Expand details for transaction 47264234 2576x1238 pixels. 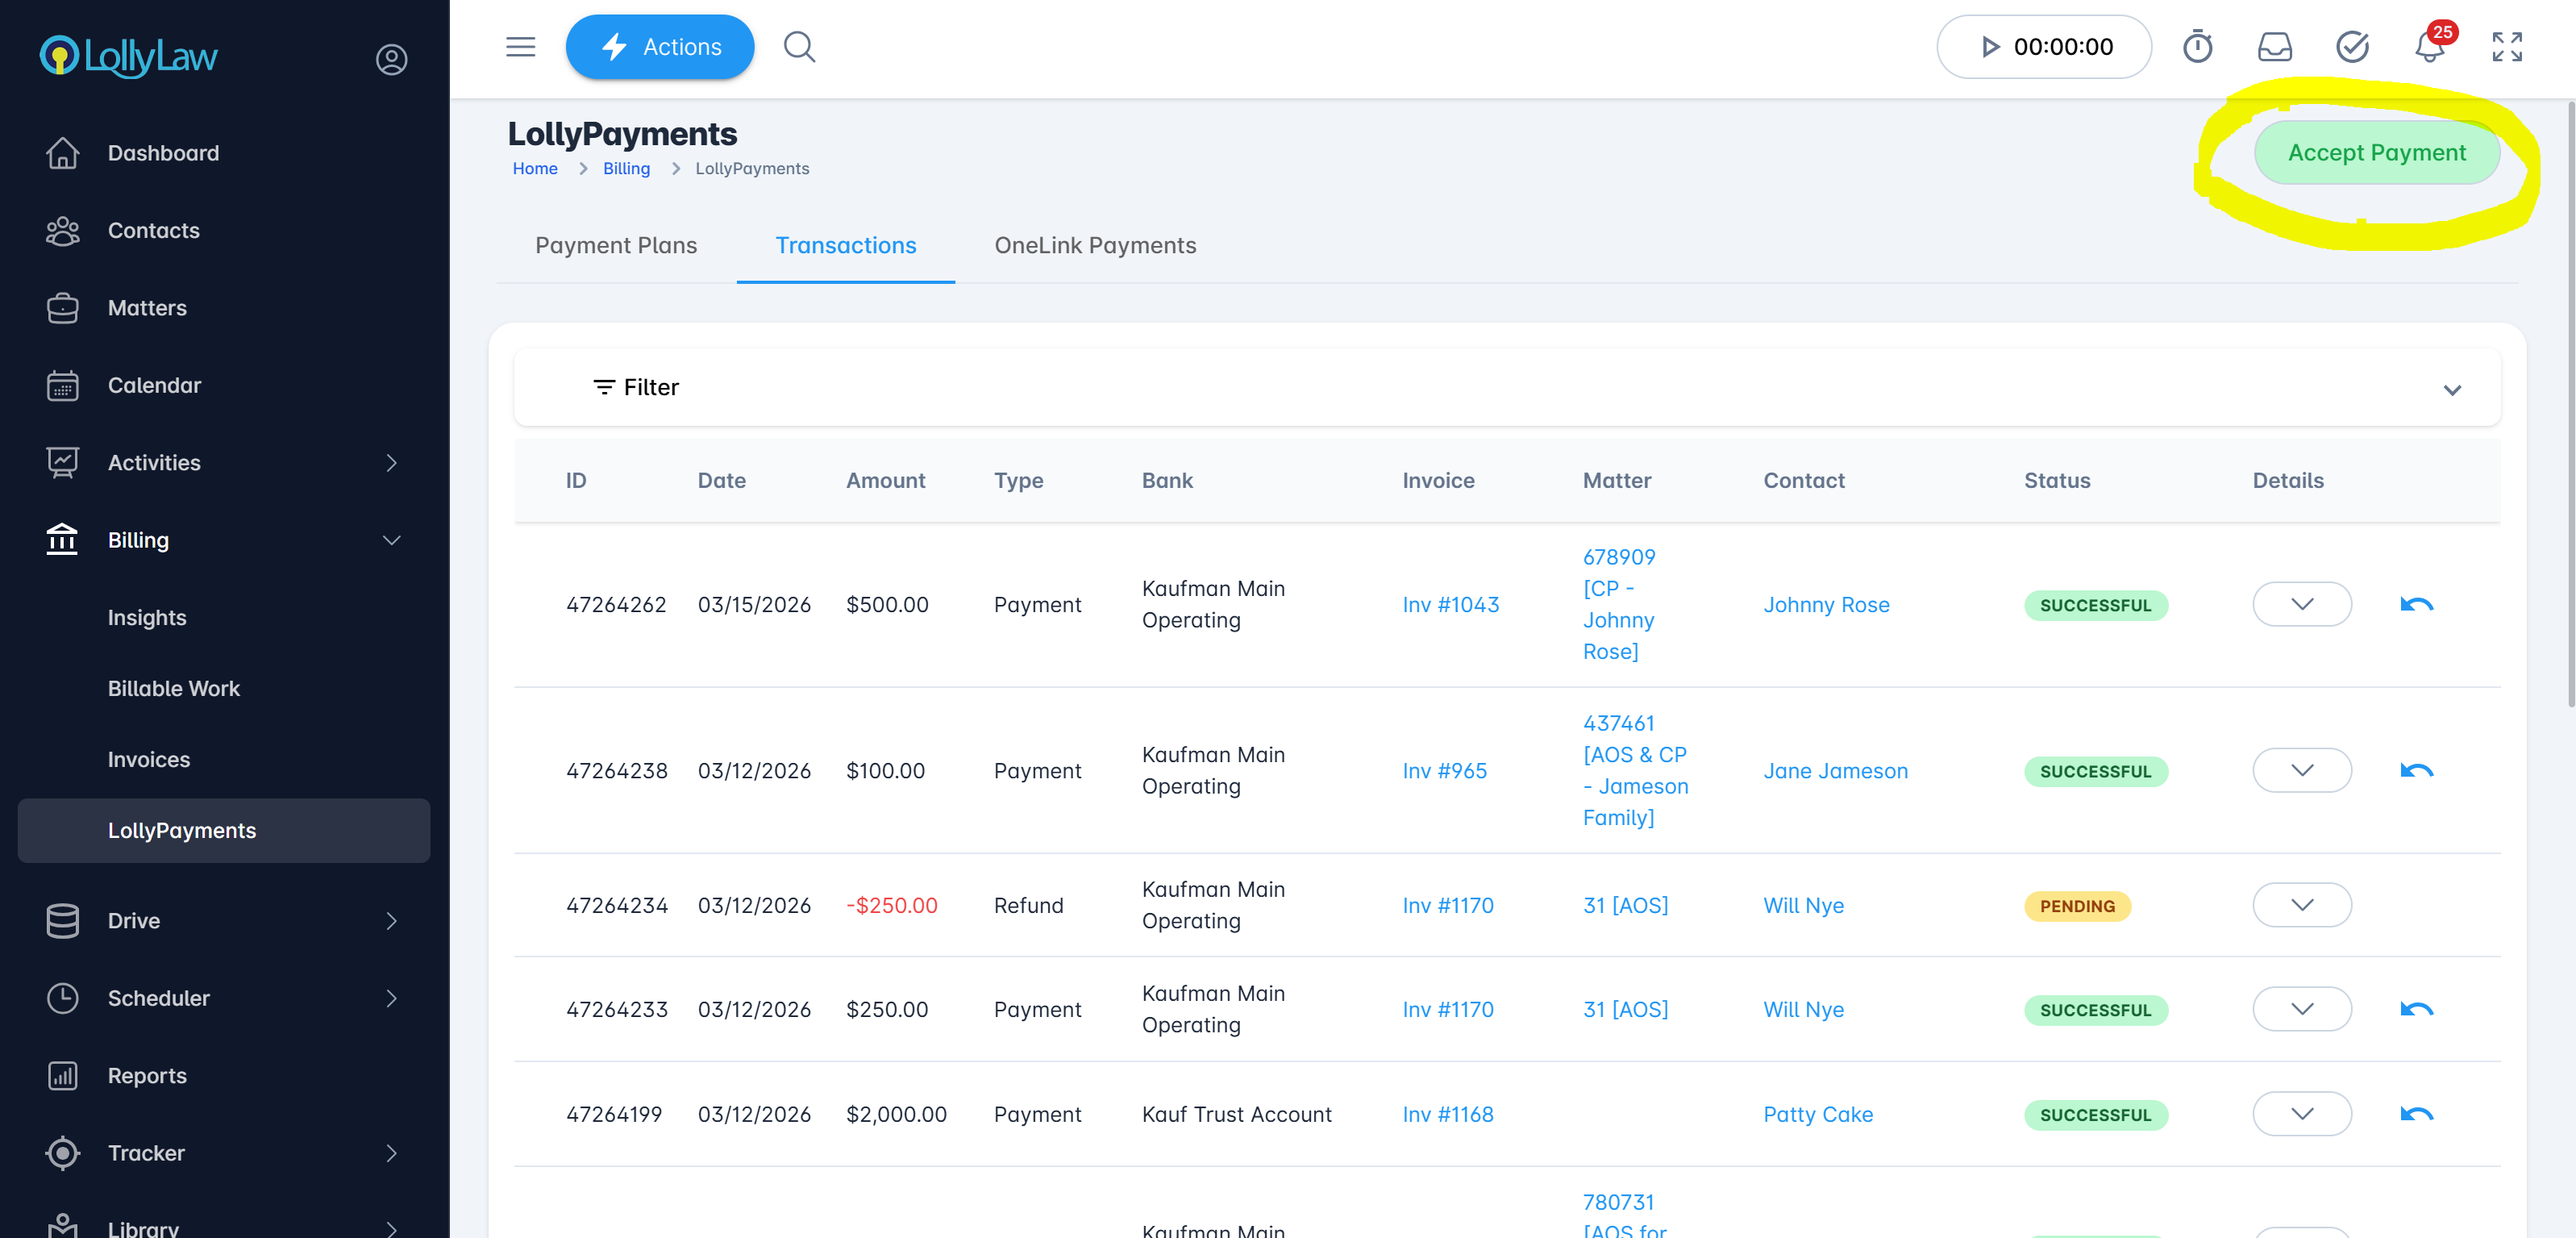2301,905
